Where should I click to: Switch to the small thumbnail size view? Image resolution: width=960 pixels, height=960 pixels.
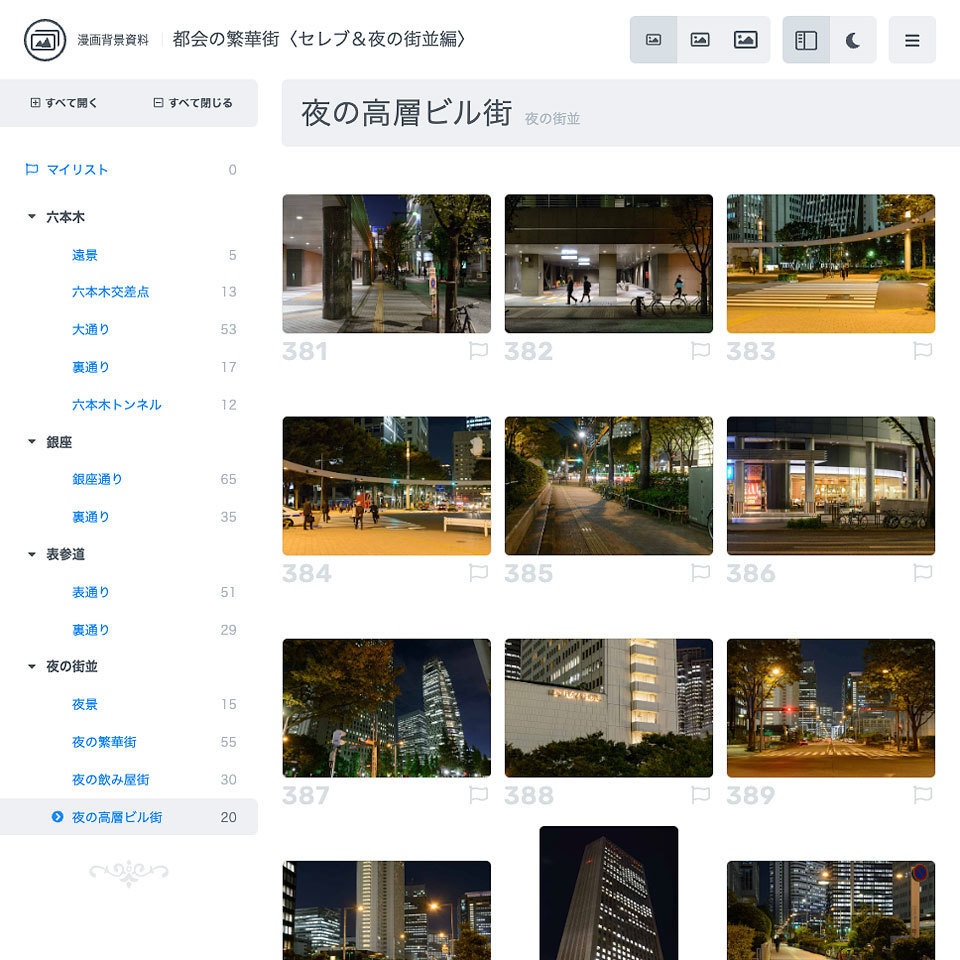click(655, 39)
